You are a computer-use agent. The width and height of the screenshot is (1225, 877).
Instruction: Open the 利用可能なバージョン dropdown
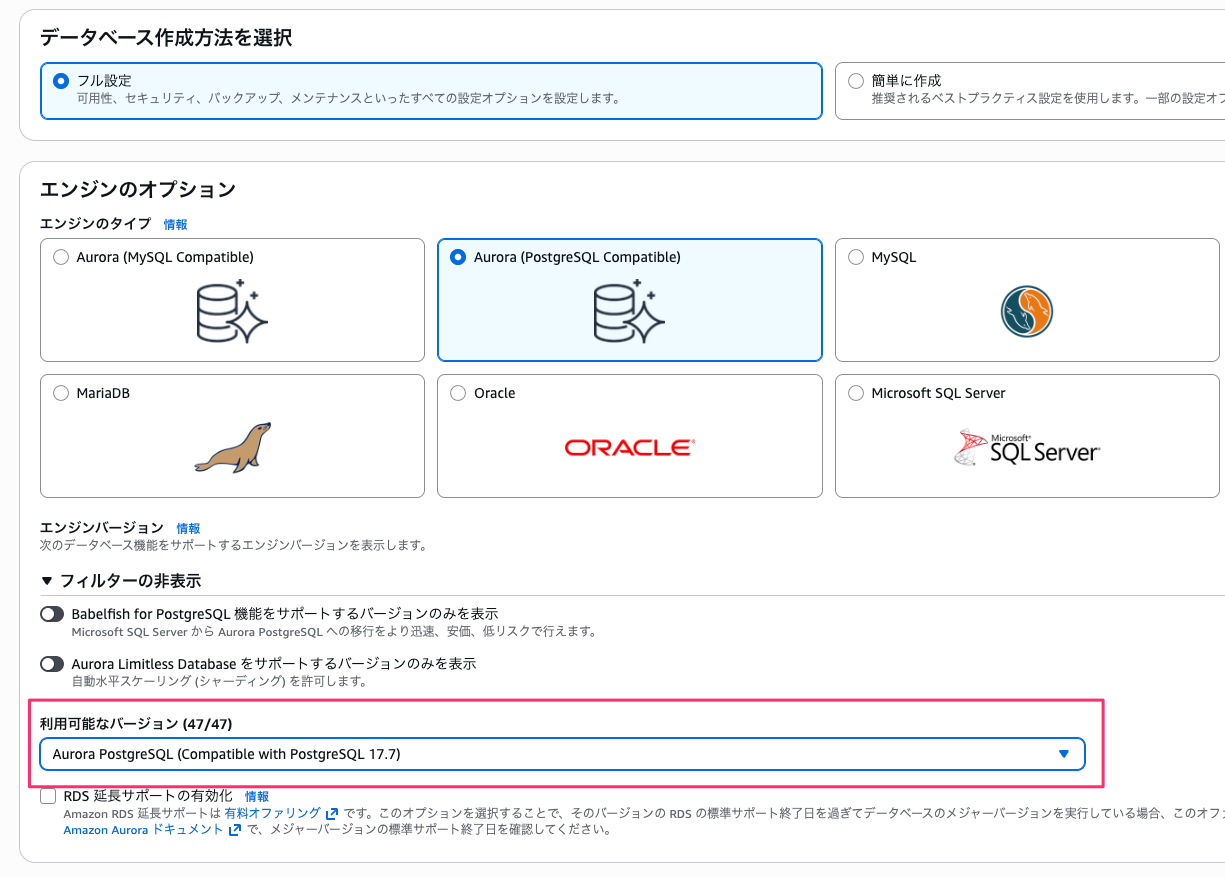click(x=562, y=754)
